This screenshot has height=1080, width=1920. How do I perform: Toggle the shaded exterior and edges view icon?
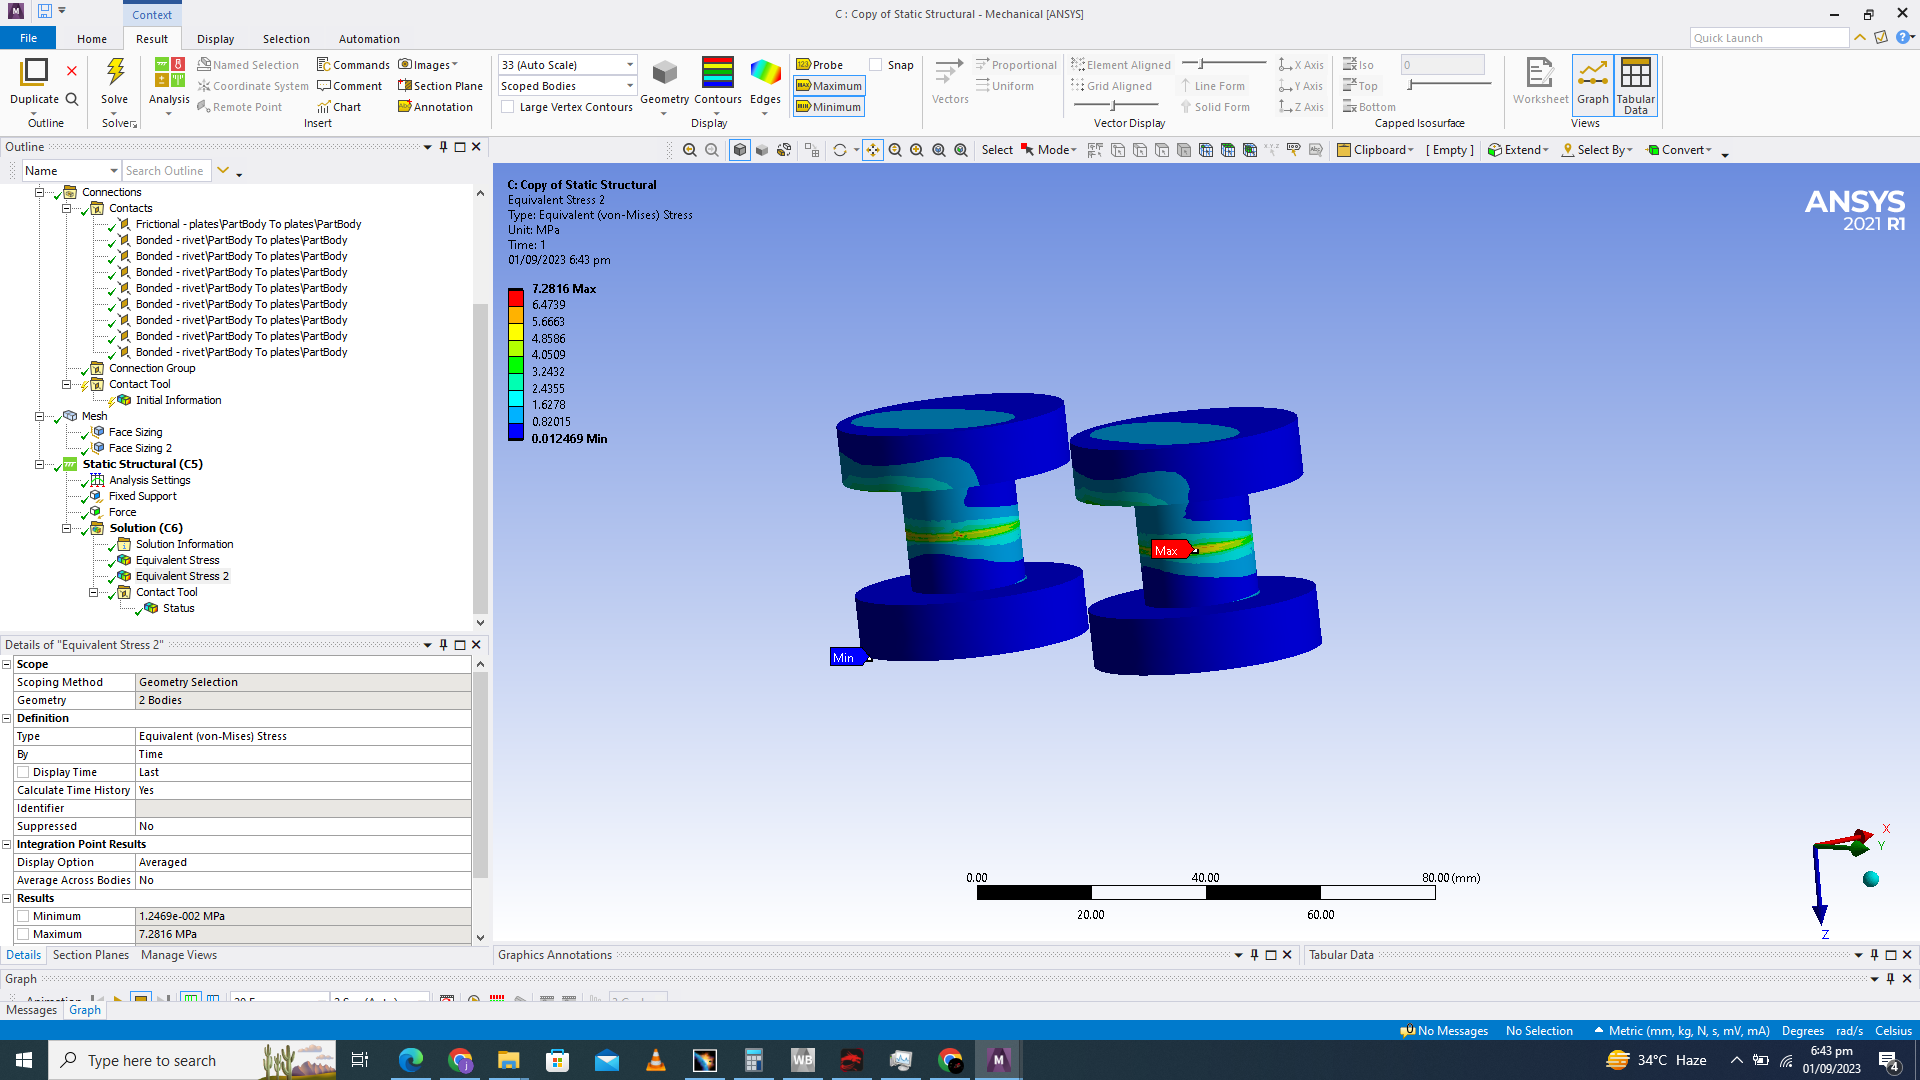point(740,150)
